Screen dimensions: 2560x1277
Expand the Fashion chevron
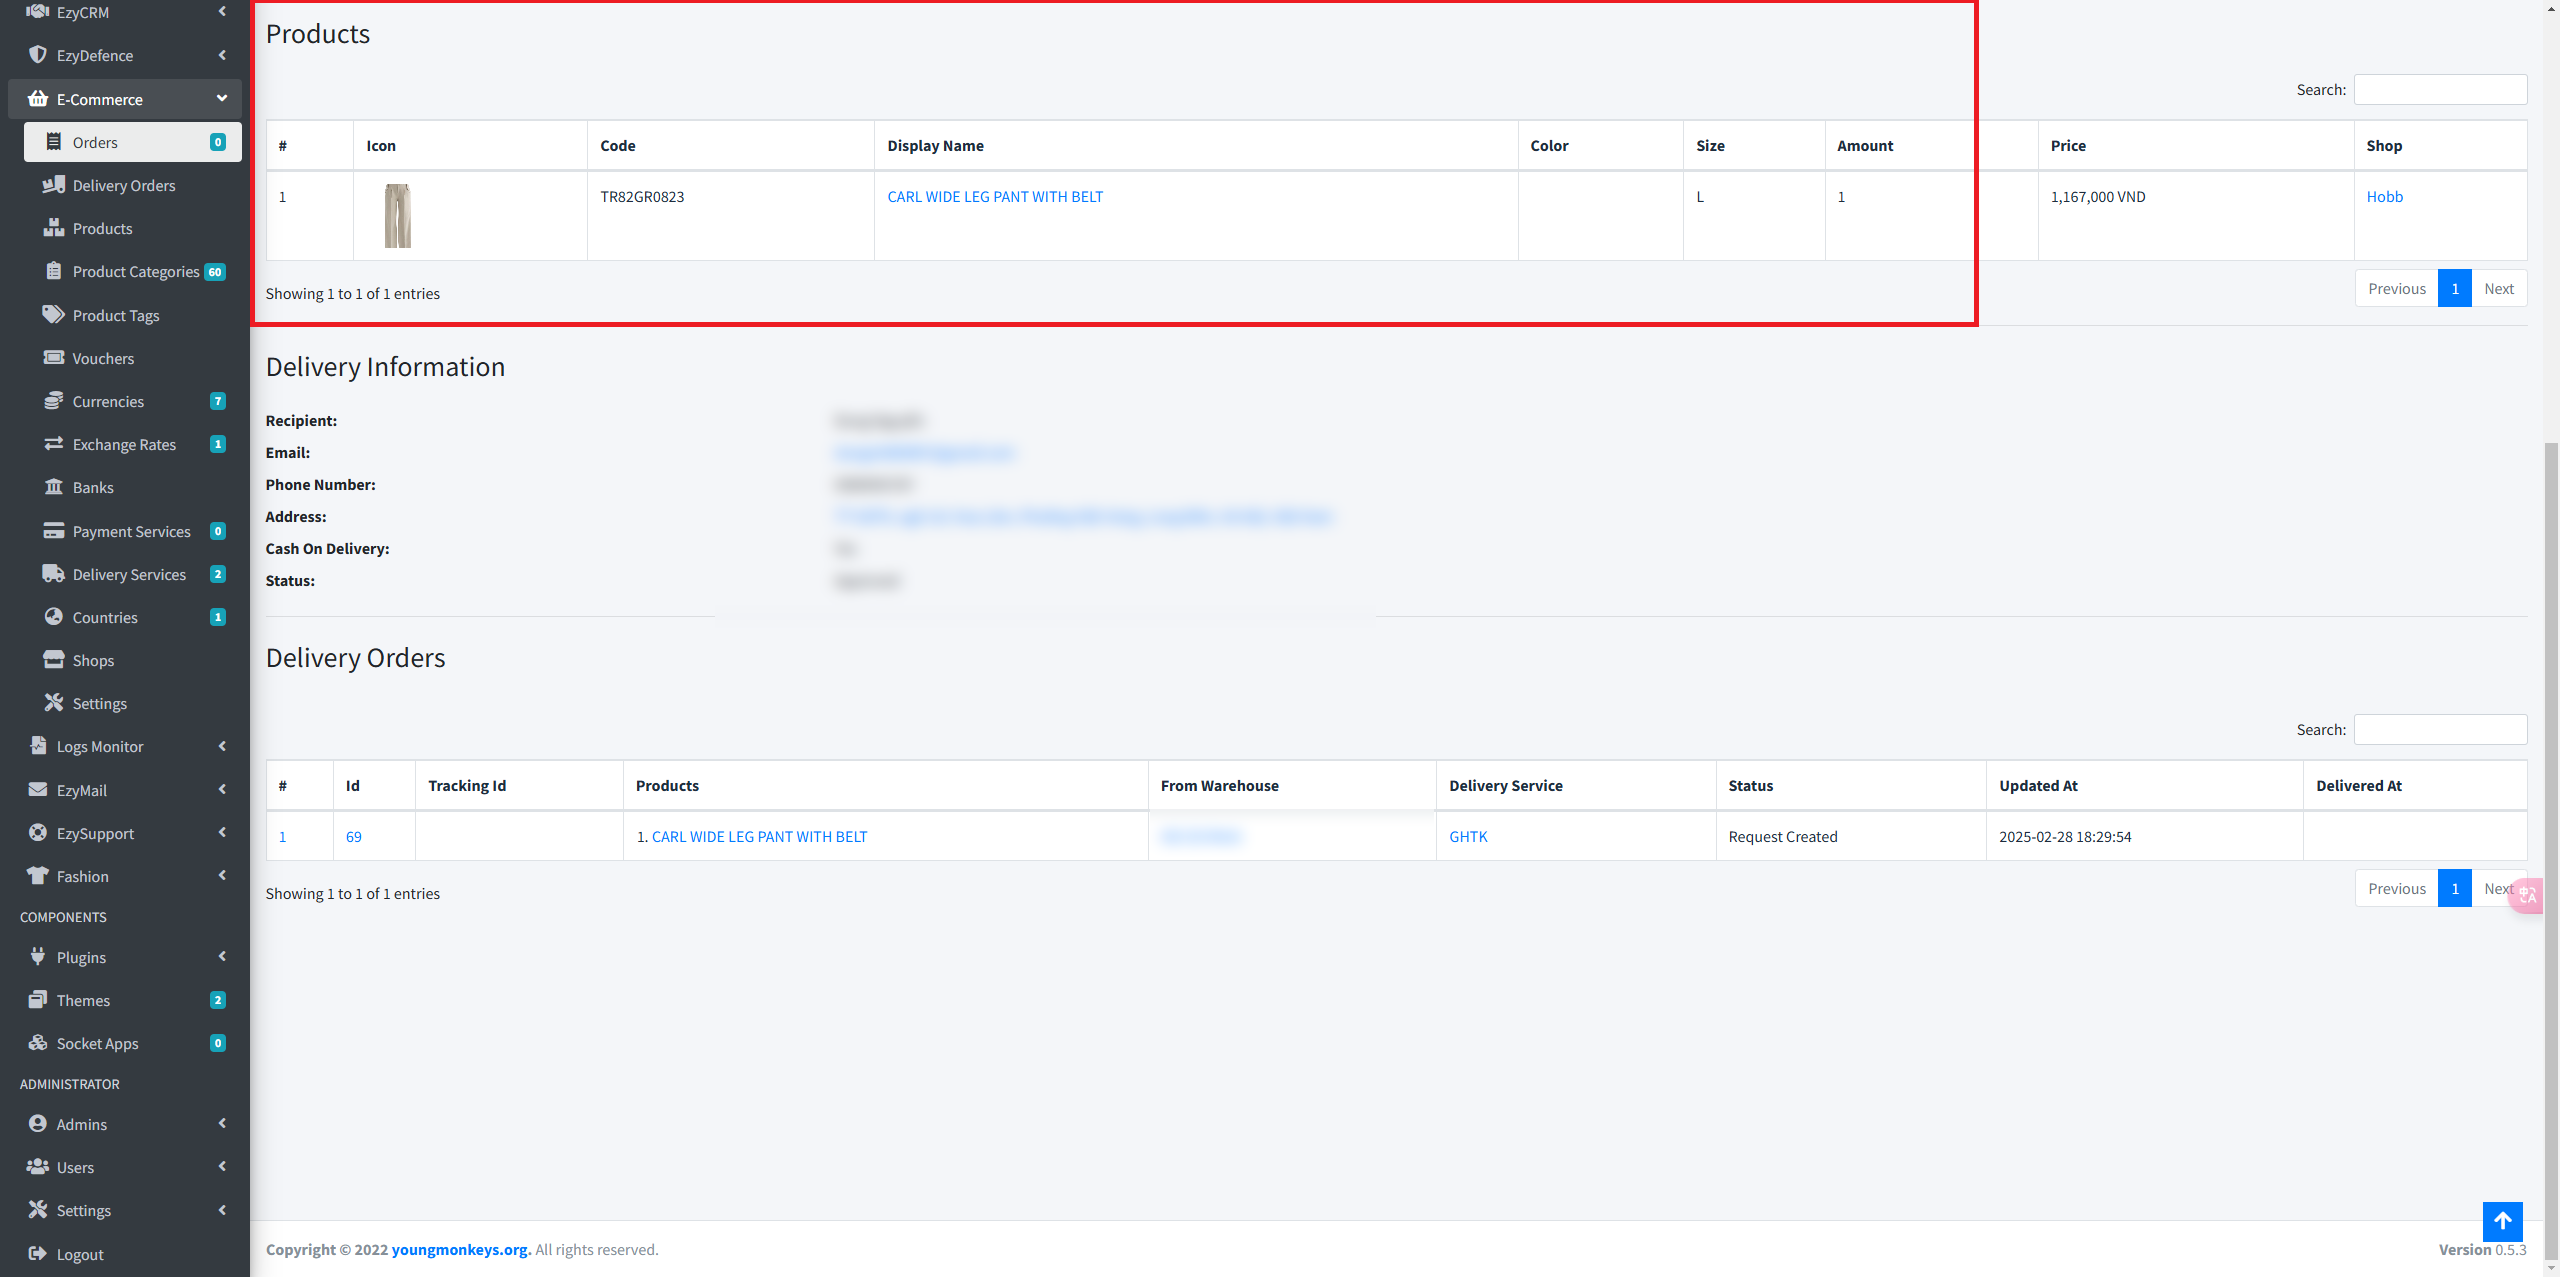pyautogui.click(x=222, y=875)
